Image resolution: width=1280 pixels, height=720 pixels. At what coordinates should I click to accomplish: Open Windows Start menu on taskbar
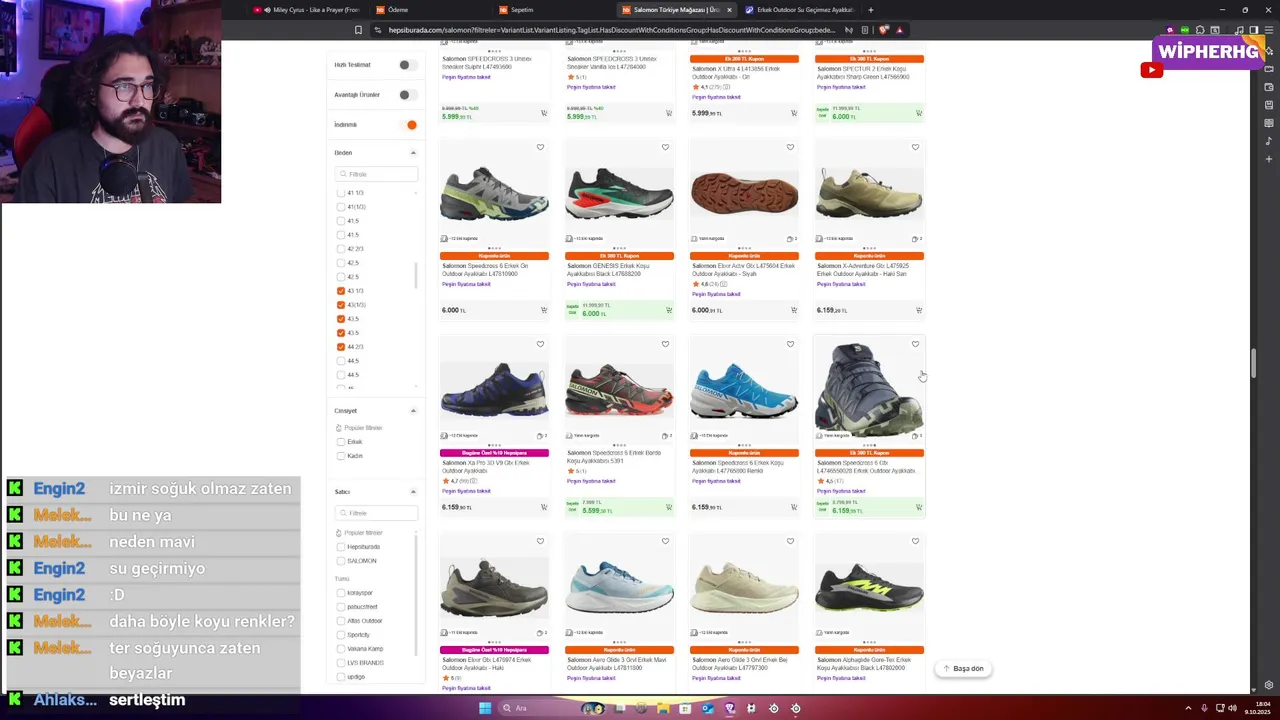[485, 708]
